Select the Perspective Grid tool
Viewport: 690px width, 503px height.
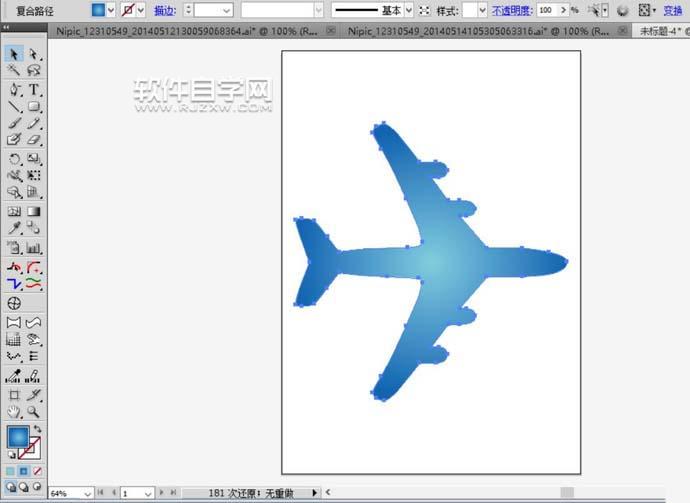pos(33,192)
